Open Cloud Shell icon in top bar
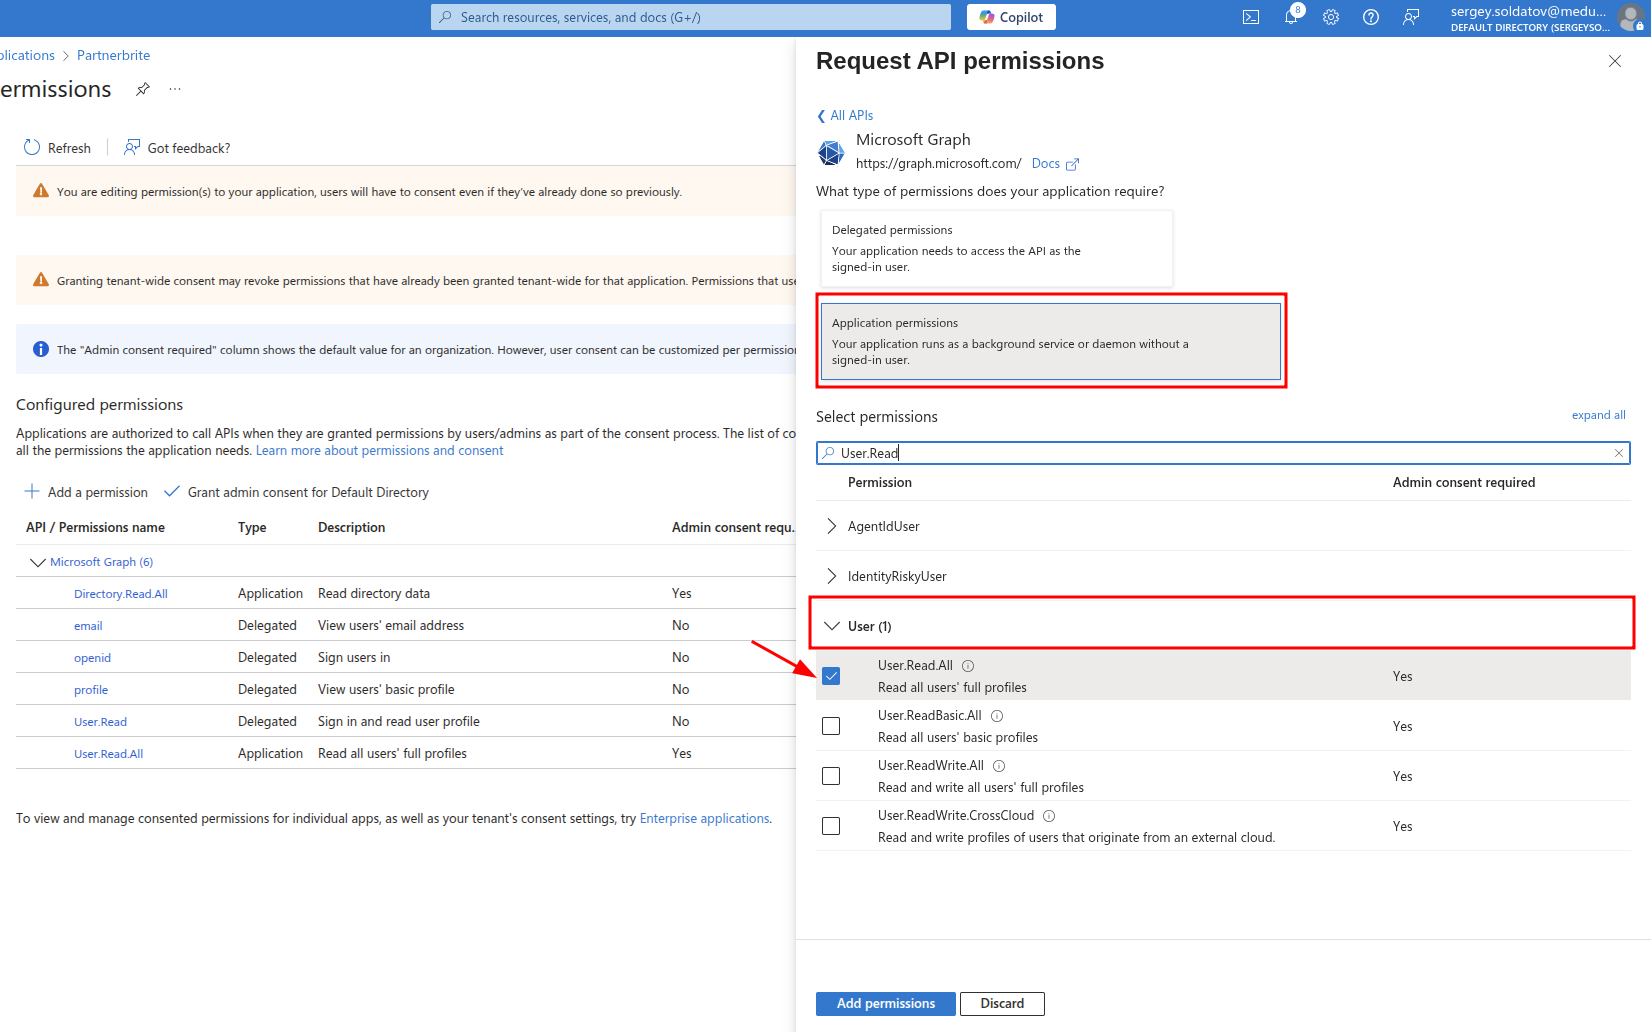 pyautogui.click(x=1251, y=17)
